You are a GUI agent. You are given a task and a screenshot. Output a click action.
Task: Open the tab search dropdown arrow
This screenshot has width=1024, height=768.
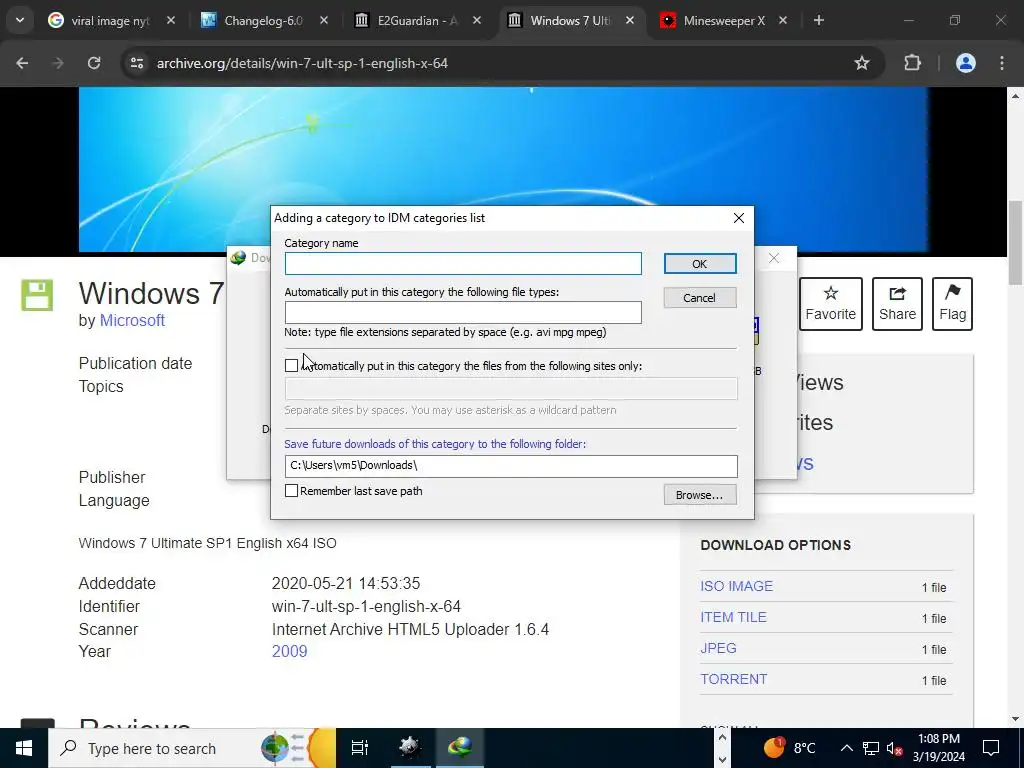20,20
